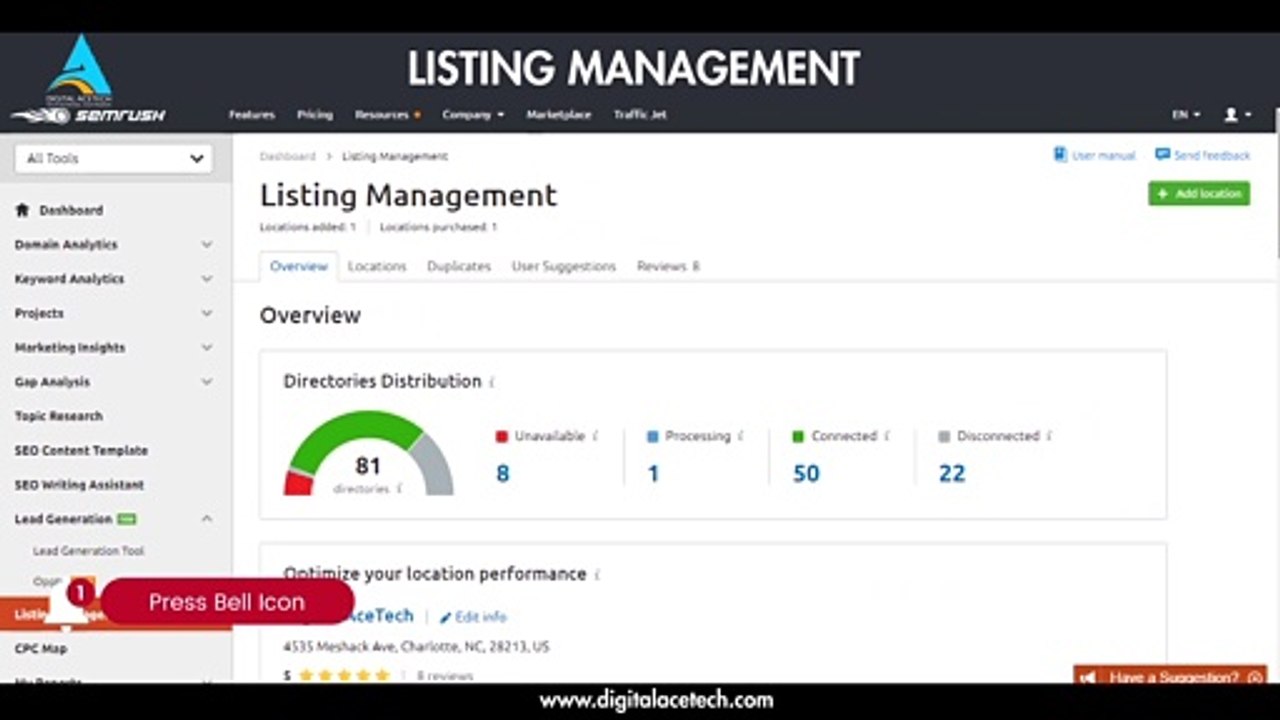Screen dimensions: 1280x720
Task: Open Lead Generation Tool in sidebar
Action: tap(89, 551)
